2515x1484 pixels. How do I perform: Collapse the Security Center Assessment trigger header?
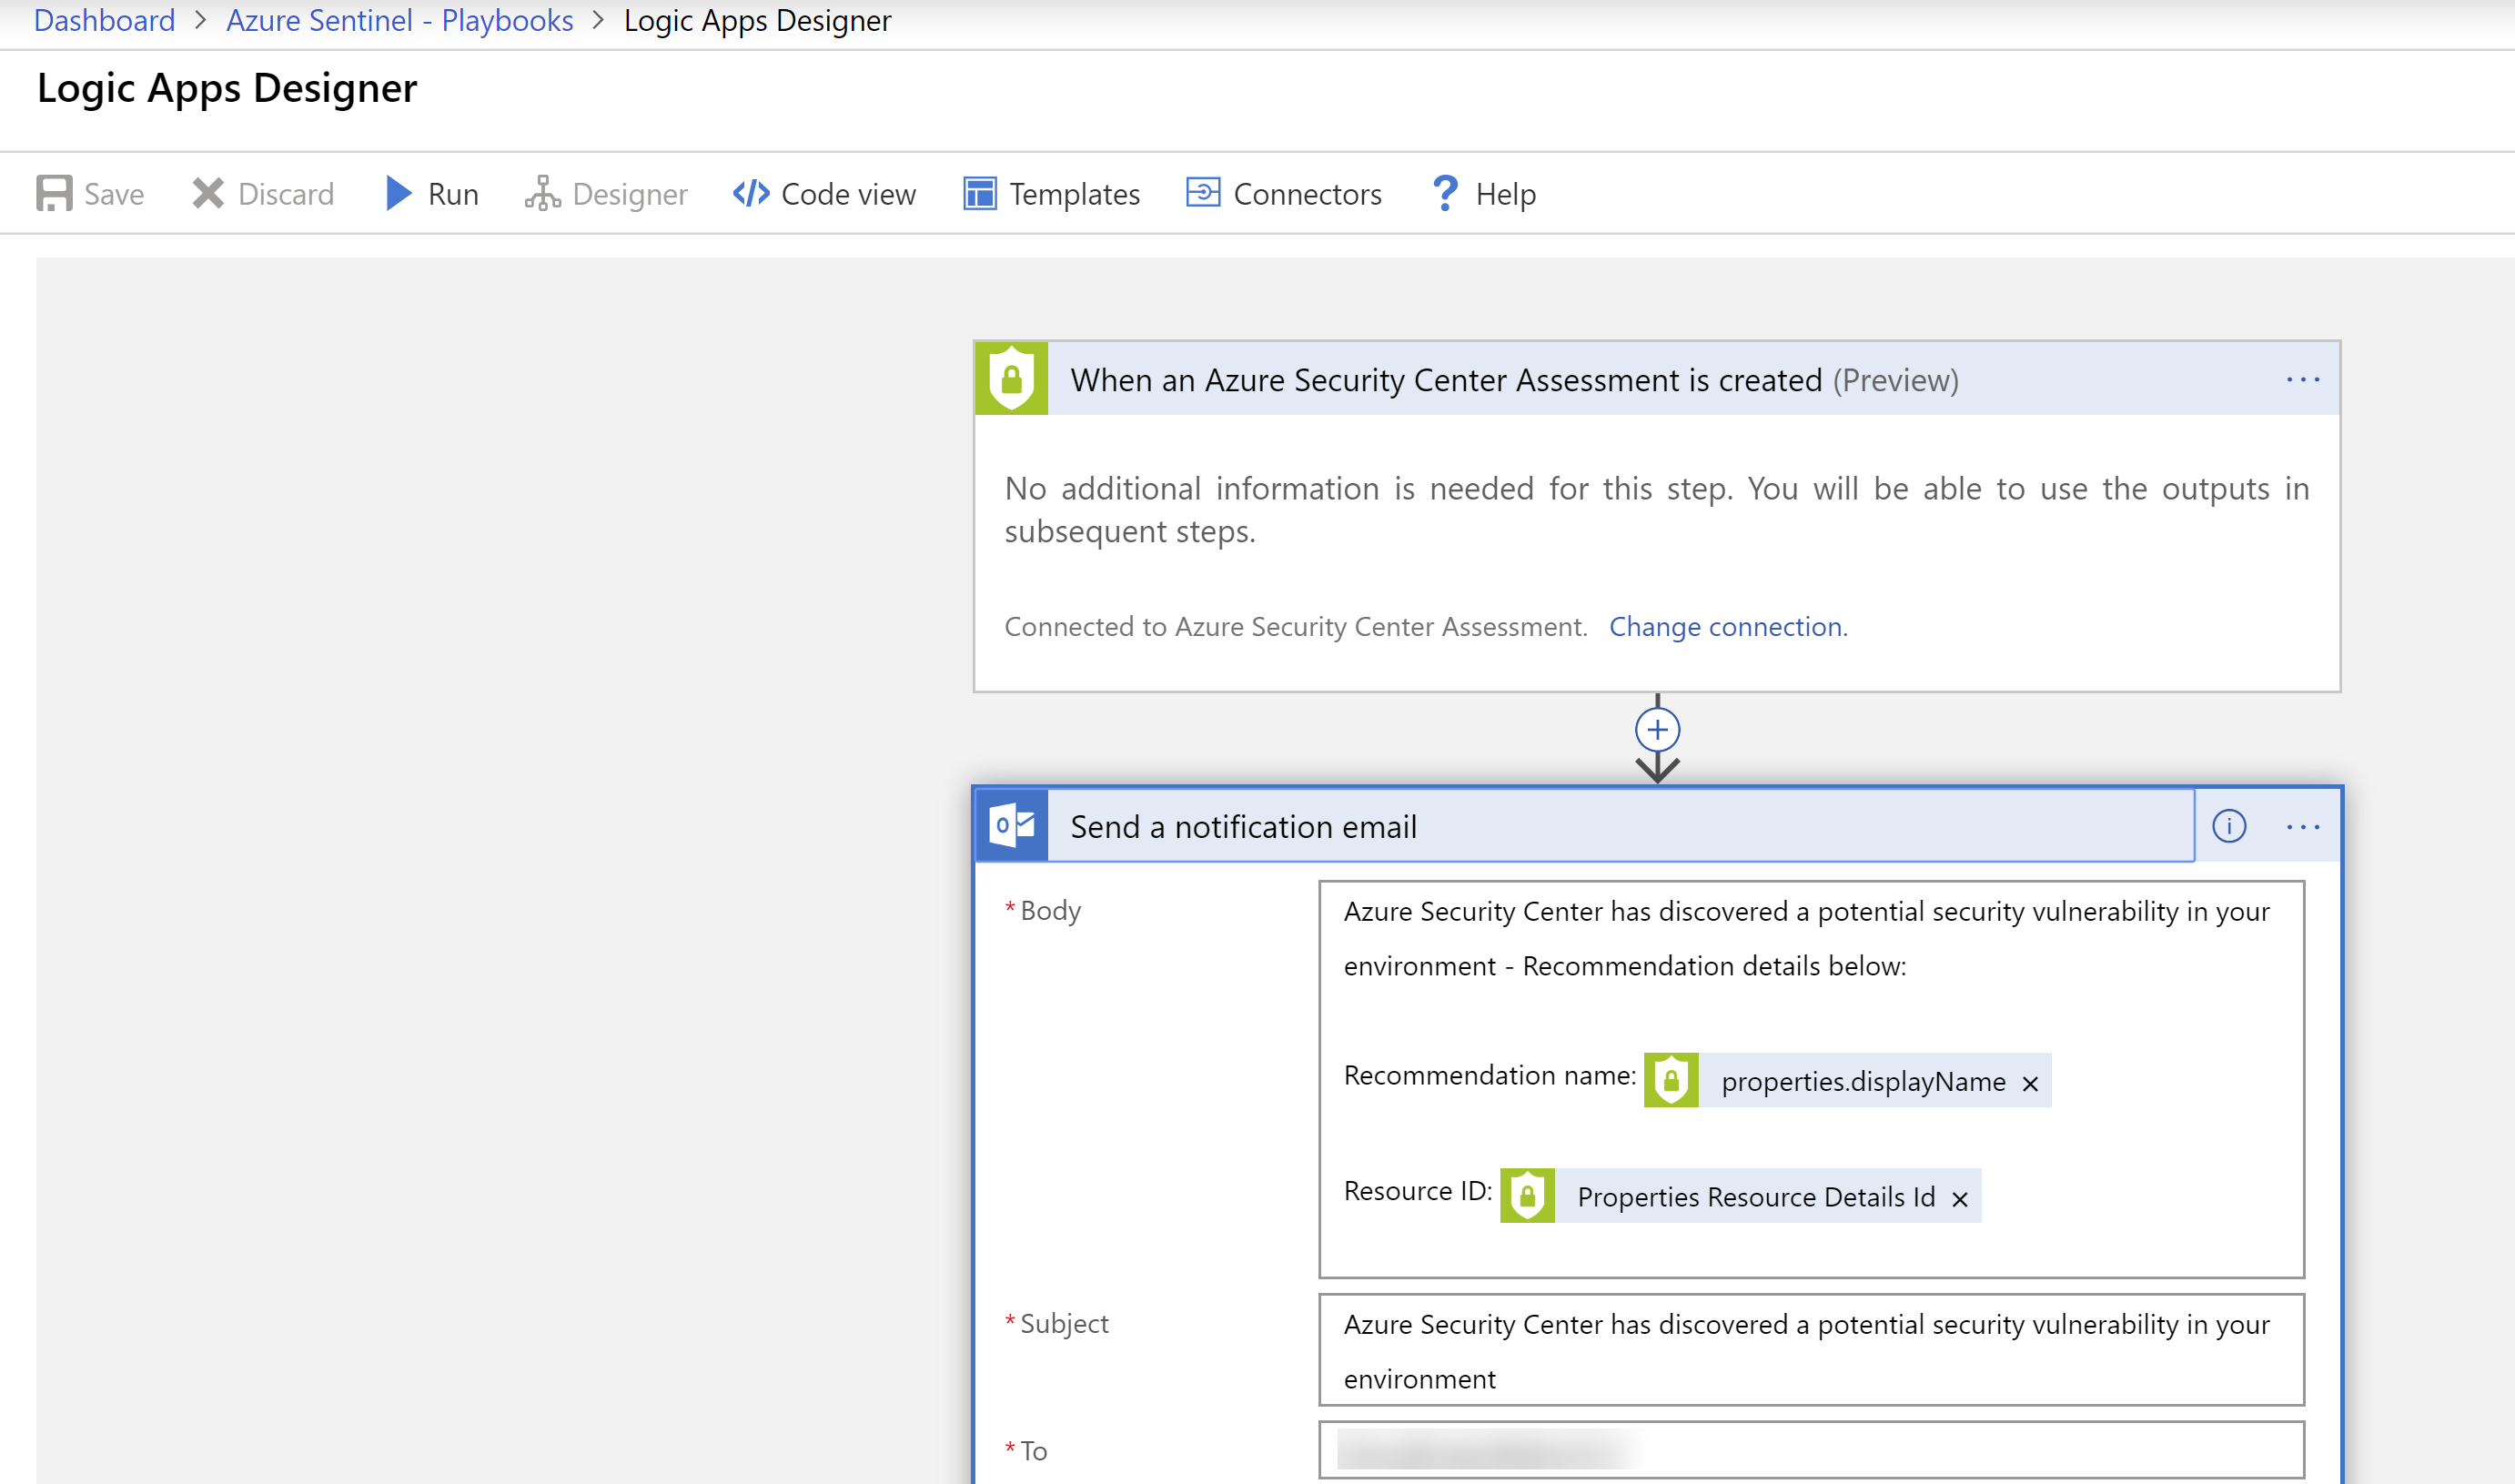coord(1657,379)
